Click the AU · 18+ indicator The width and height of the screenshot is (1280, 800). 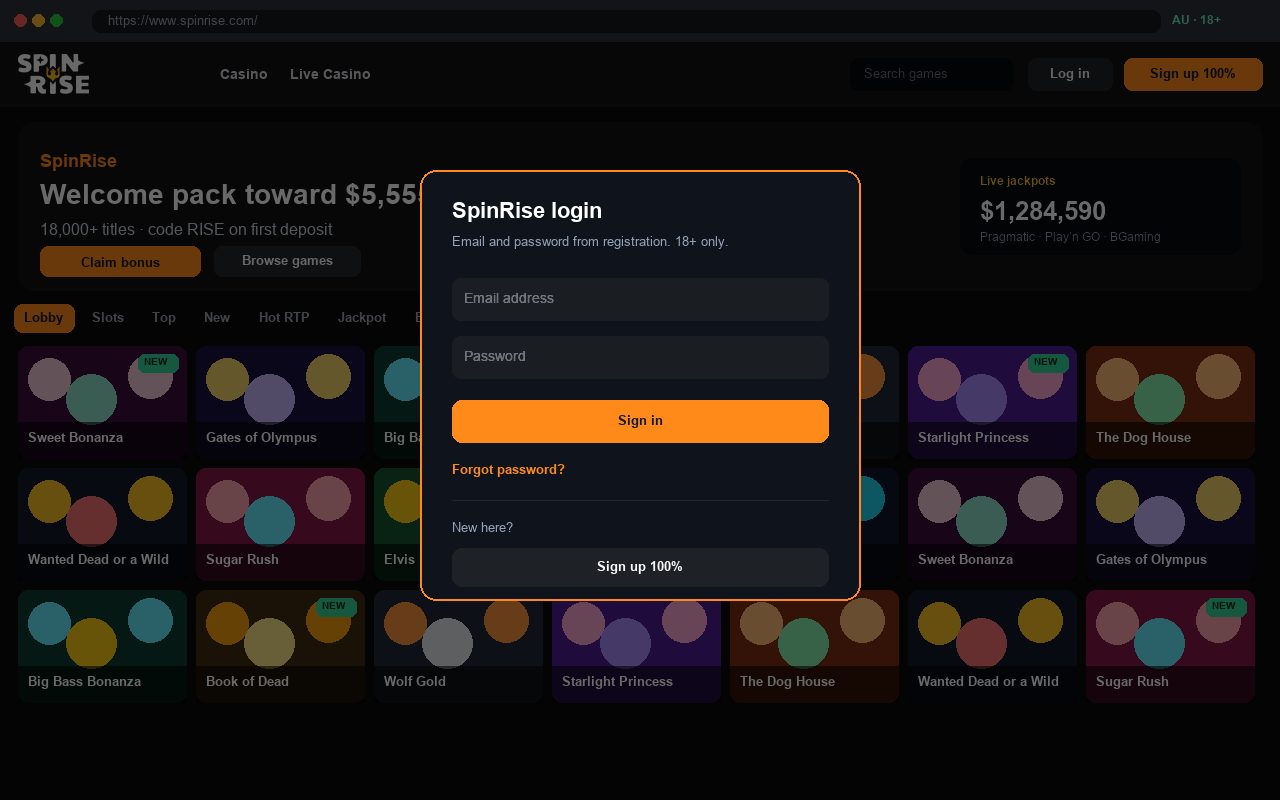point(1196,20)
